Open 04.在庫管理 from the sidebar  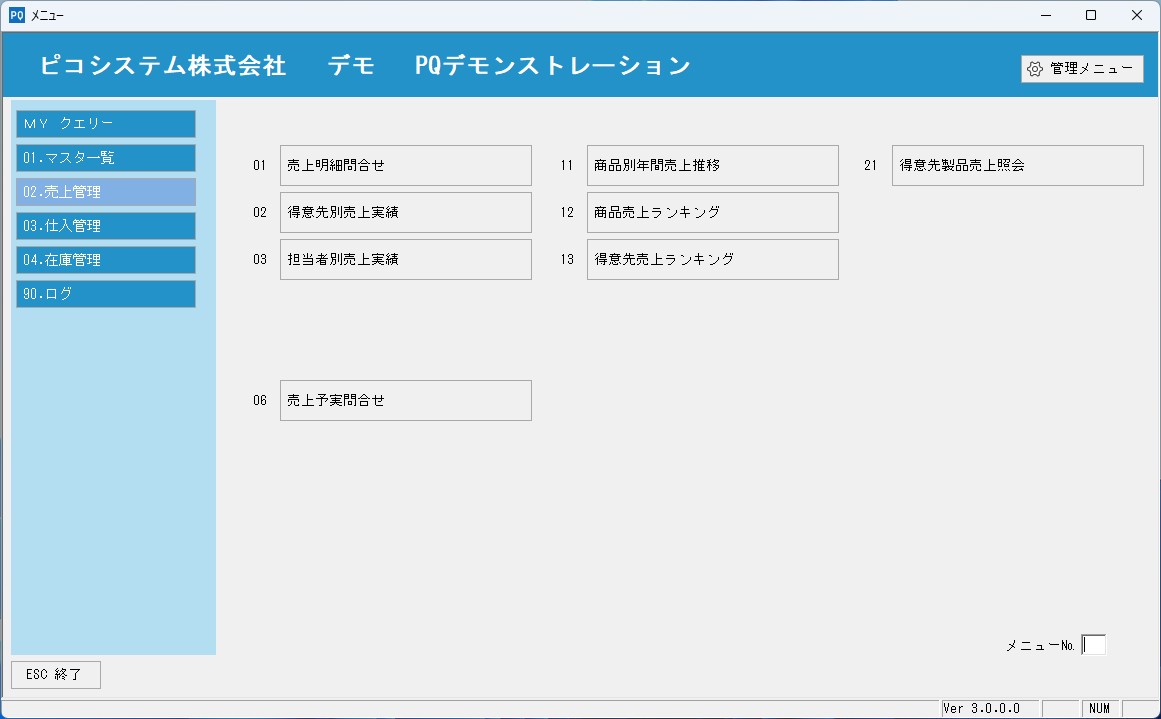tap(105, 260)
